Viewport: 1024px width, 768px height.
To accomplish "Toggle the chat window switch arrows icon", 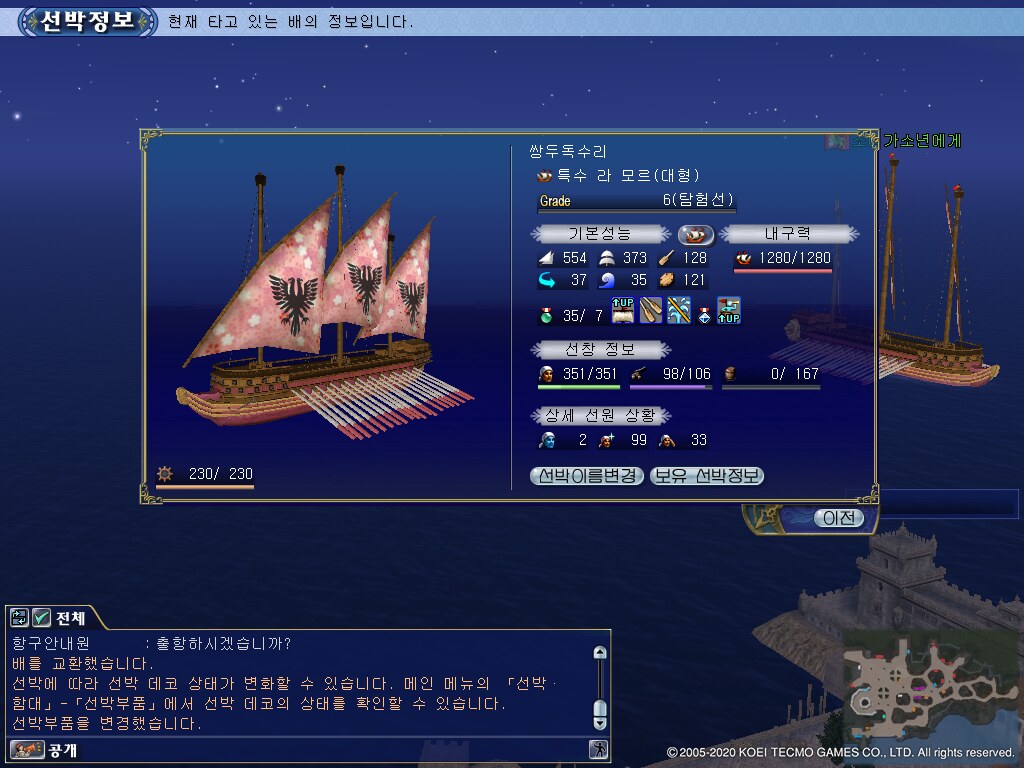I will pyautogui.click(x=20, y=617).
